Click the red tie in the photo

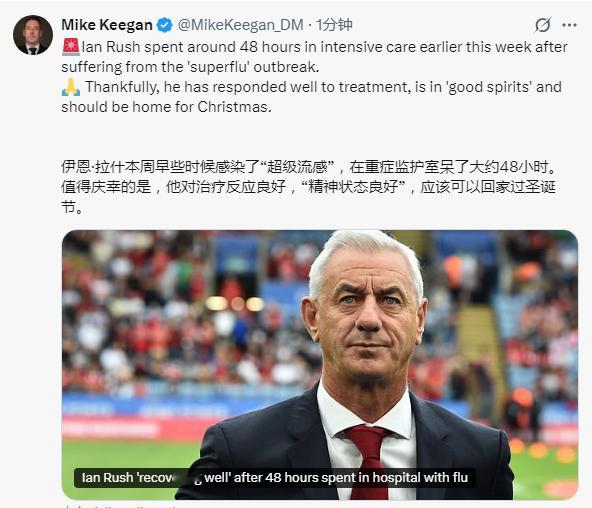[x=369, y=461]
